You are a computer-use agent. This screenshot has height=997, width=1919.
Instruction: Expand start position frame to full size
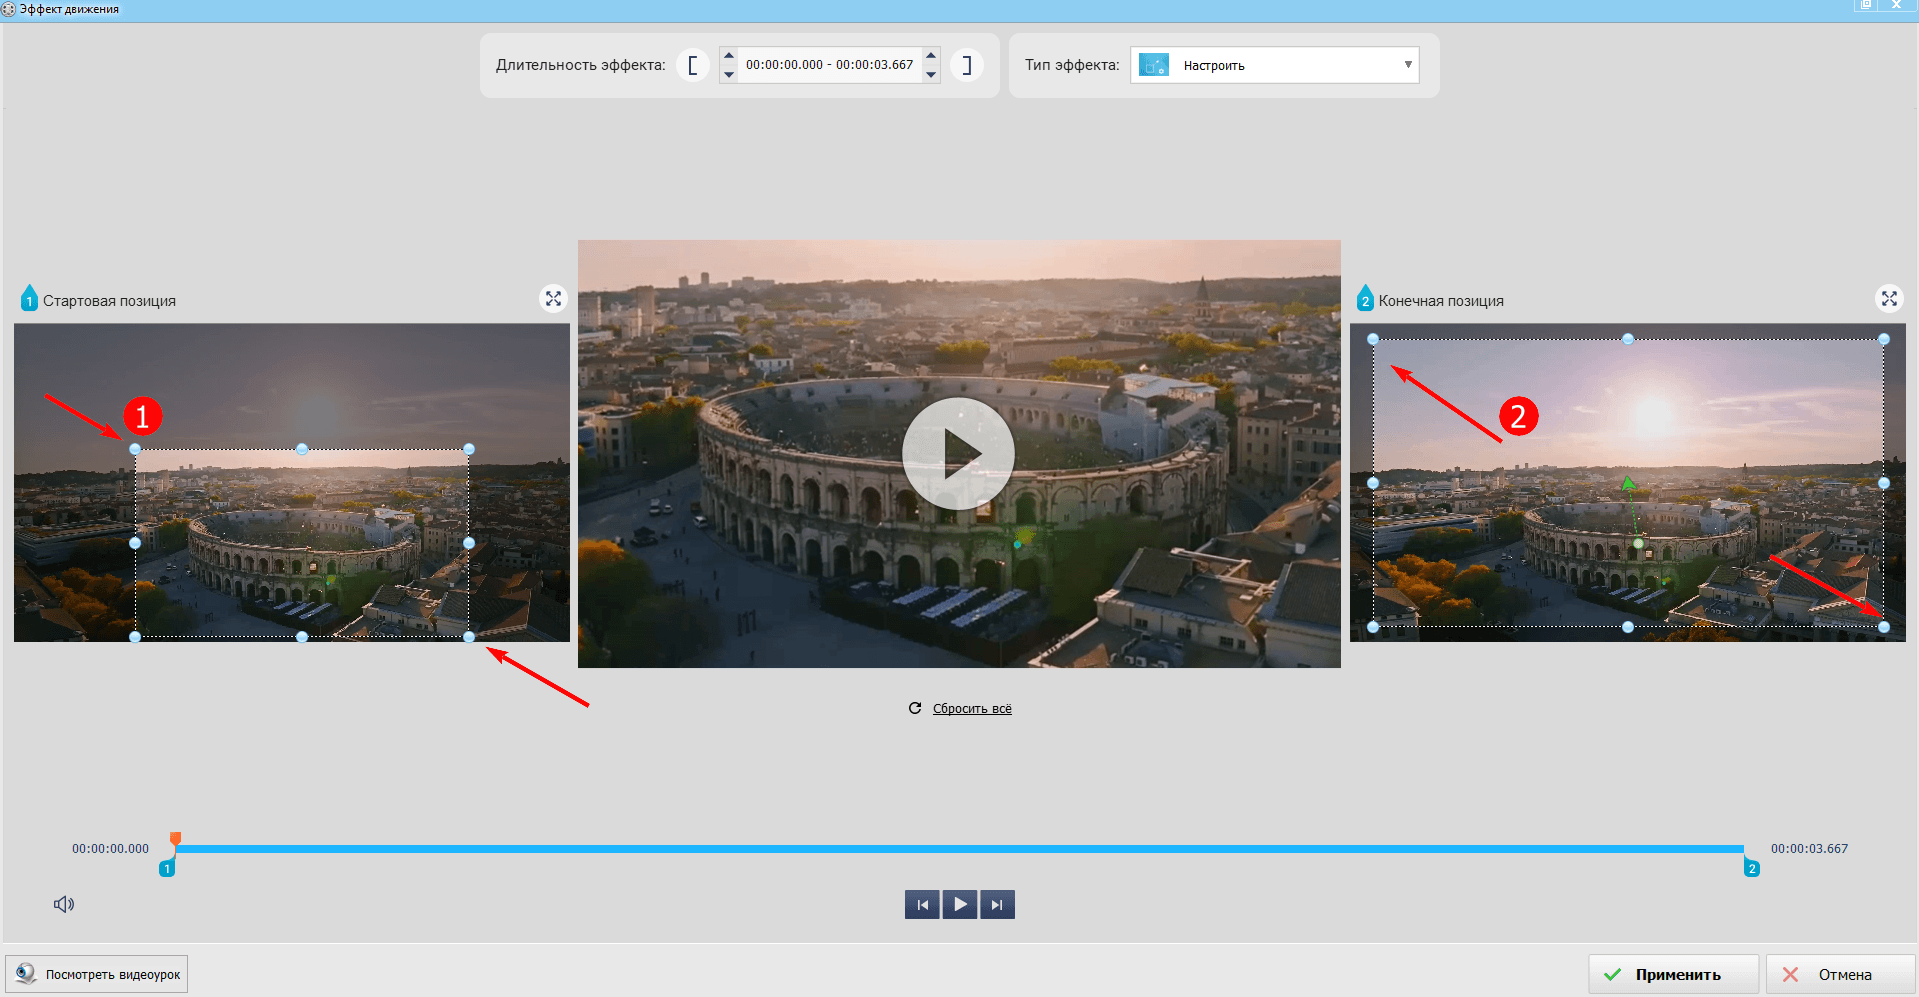[553, 299]
